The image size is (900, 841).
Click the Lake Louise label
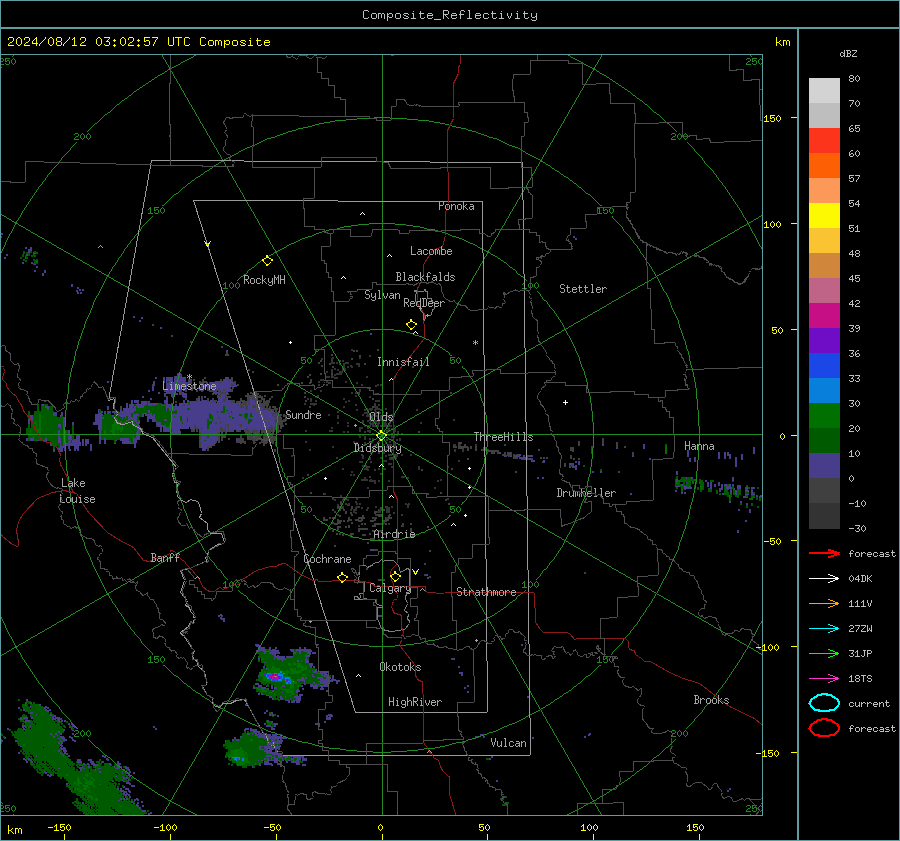click(x=77, y=491)
